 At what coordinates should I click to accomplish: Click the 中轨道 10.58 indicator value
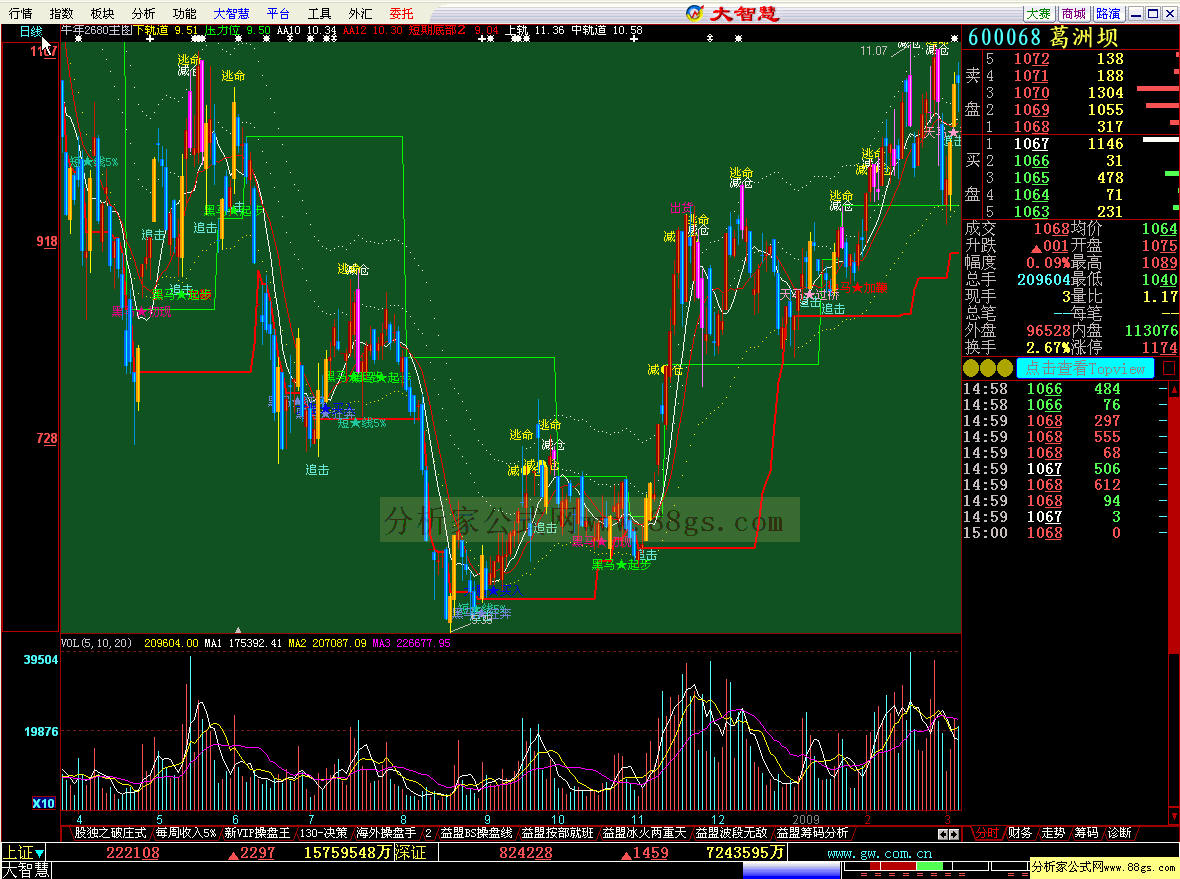607,30
